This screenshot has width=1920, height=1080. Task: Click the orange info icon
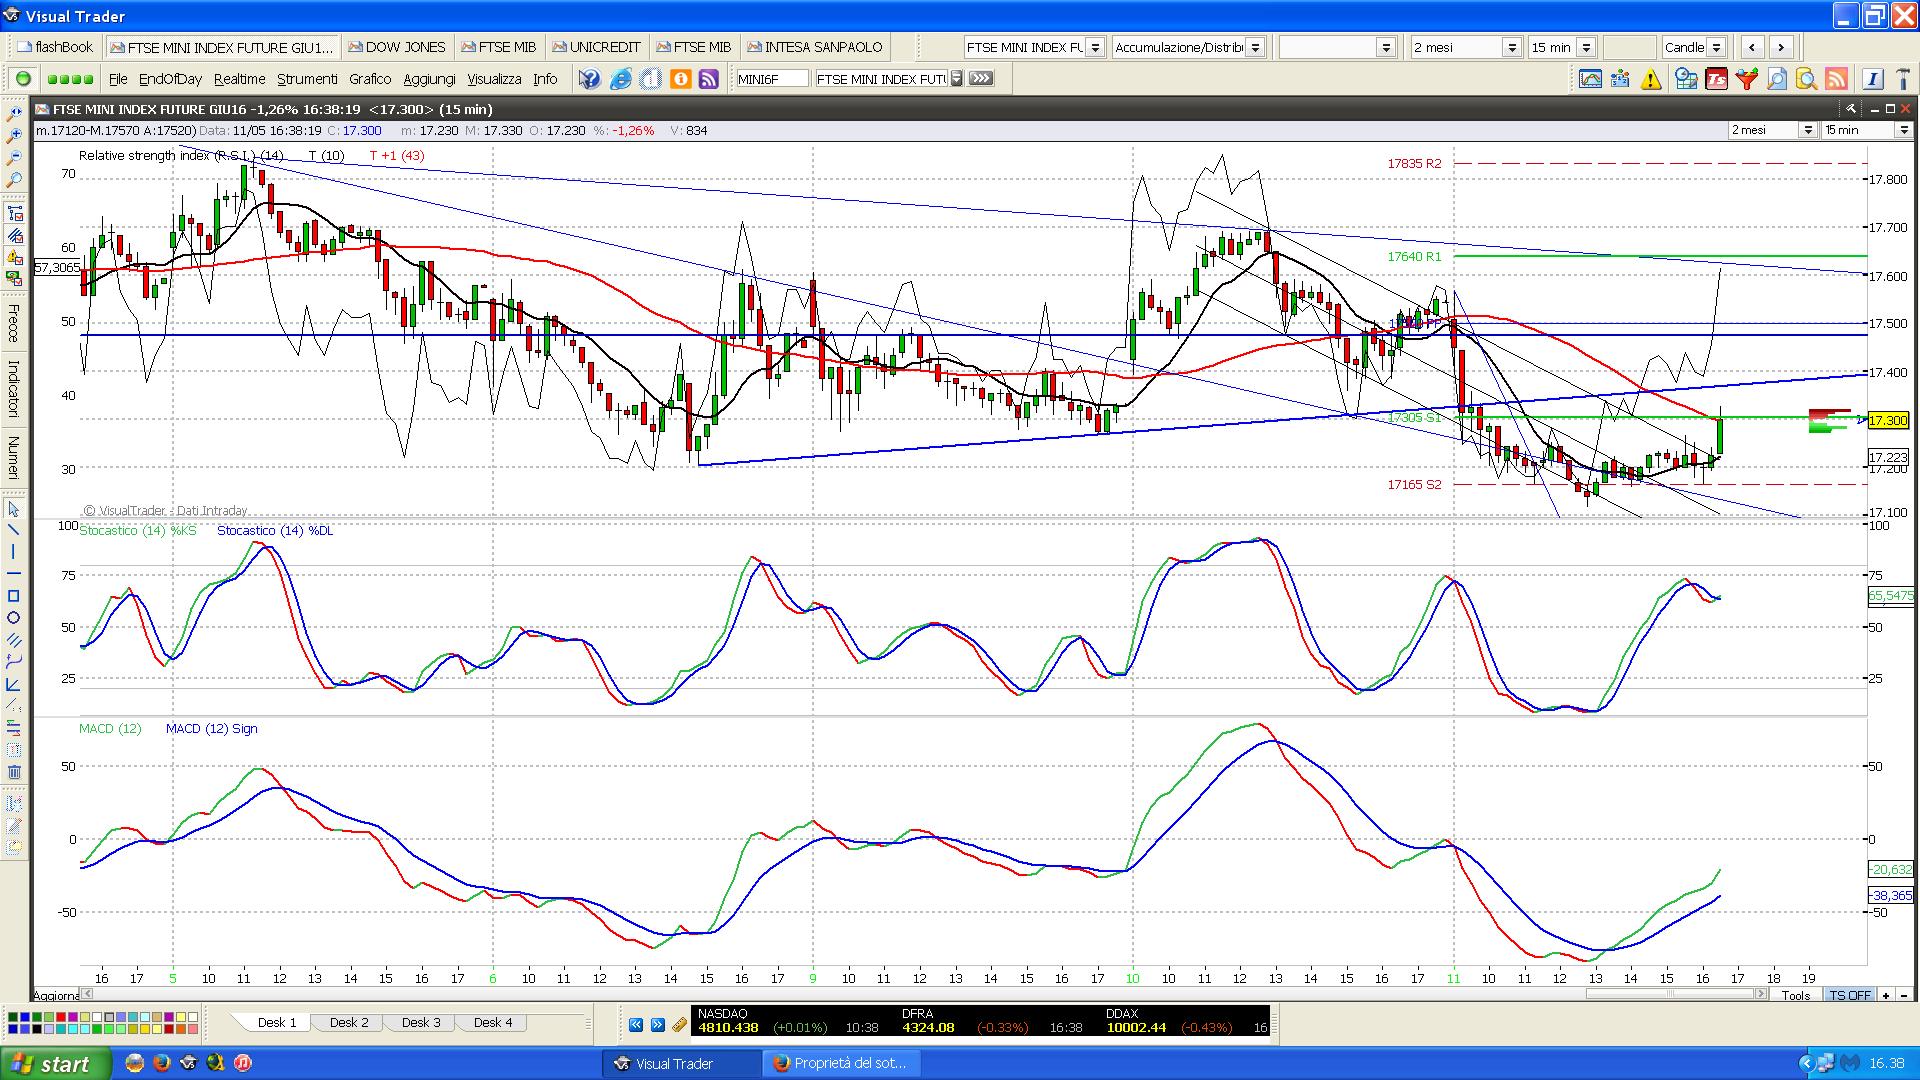pyautogui.click(x=680, y=79)
